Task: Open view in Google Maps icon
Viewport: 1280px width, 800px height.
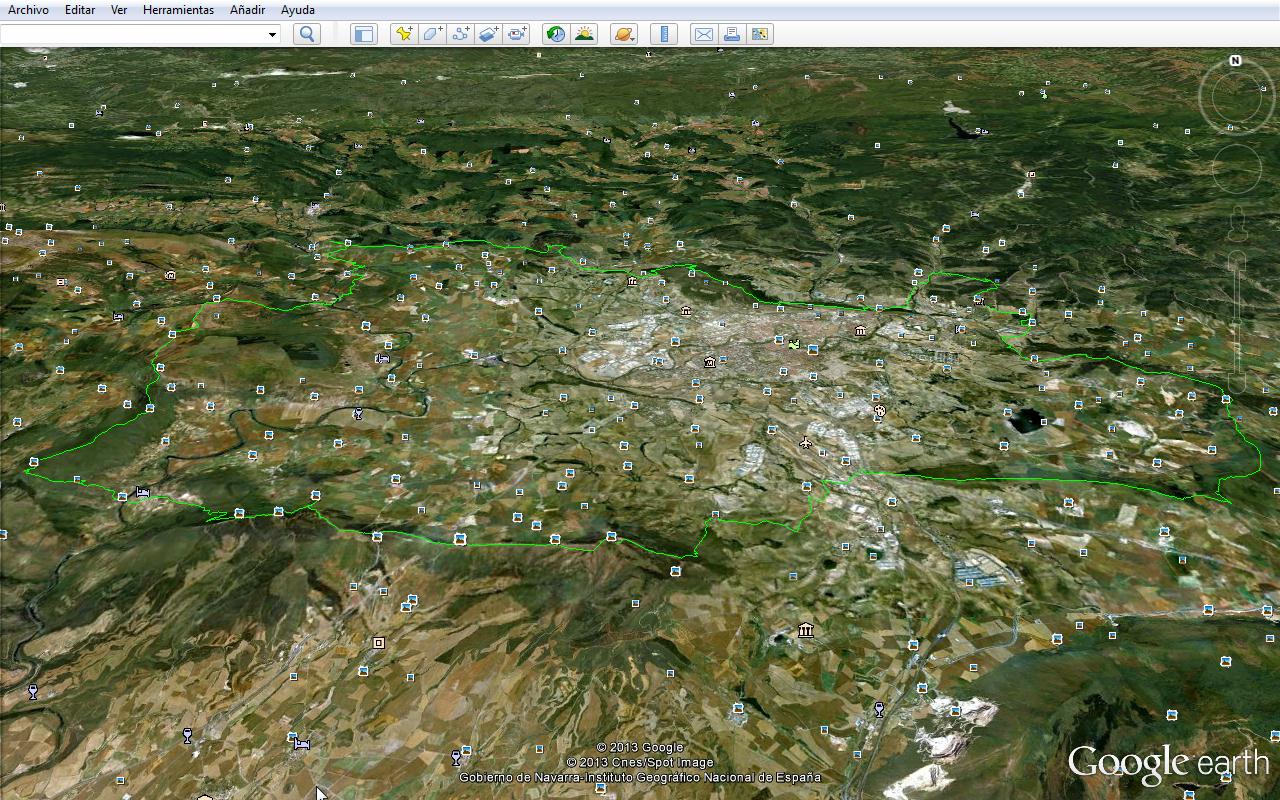Action: (x=760, y=34)
